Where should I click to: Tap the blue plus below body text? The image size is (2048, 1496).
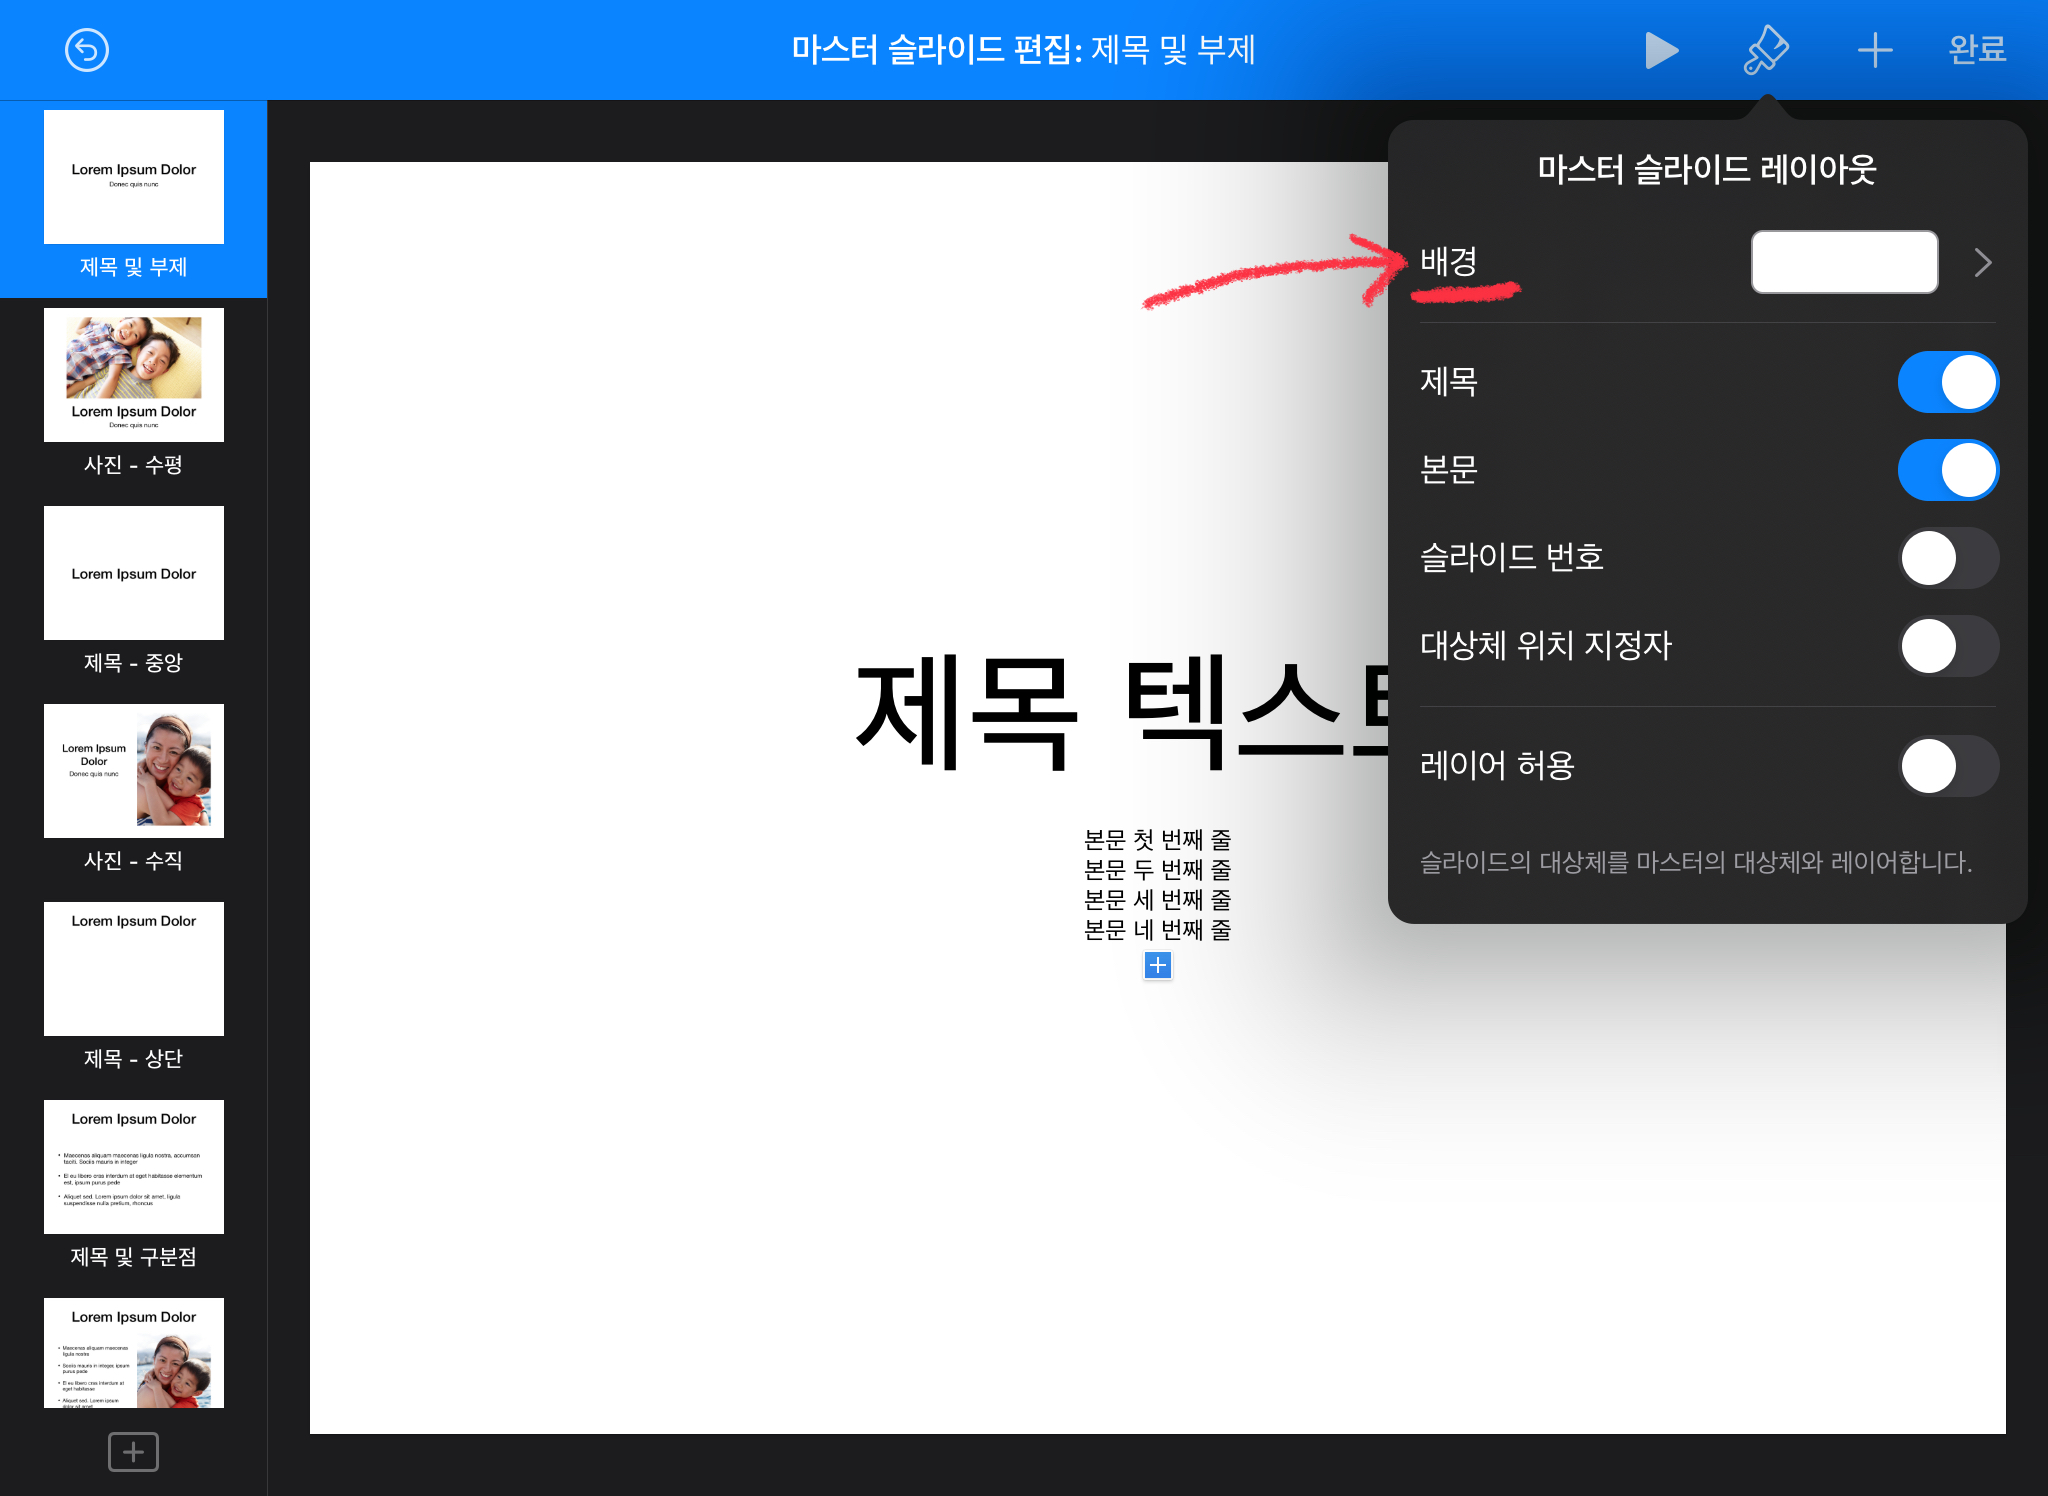click(1157, 965)
